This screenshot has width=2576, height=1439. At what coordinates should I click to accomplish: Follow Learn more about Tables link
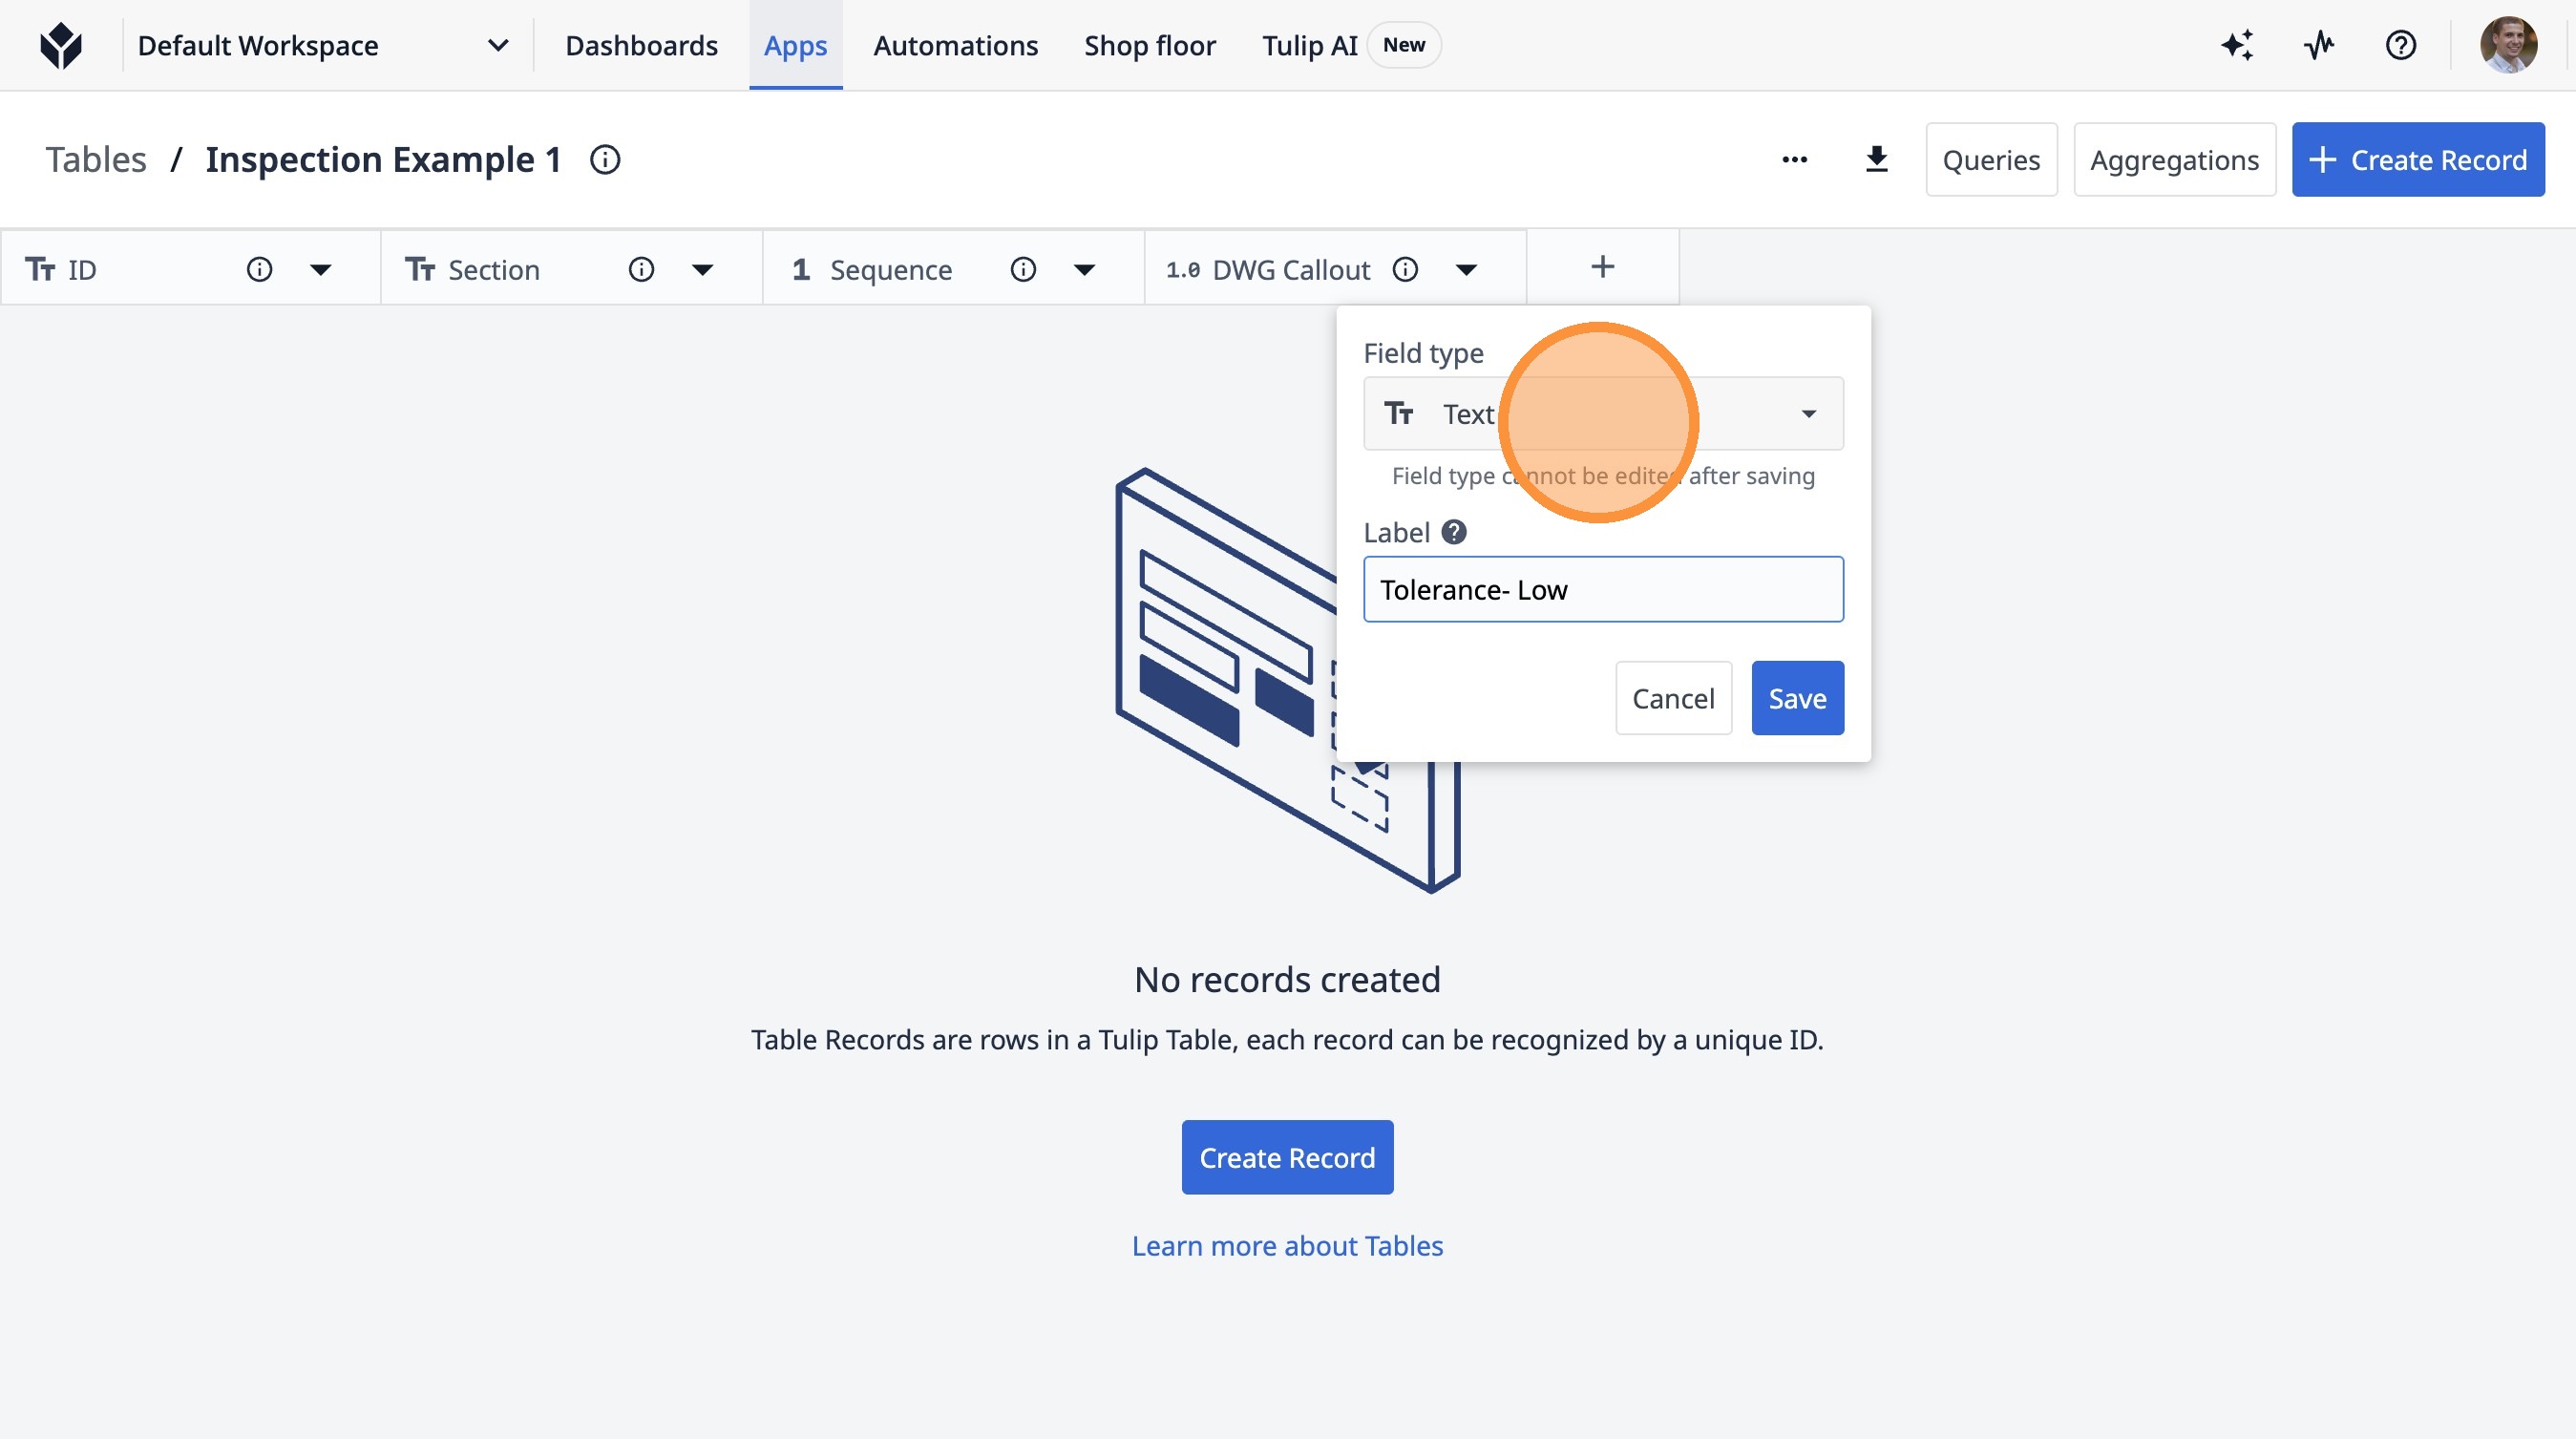point(1287,1245)
